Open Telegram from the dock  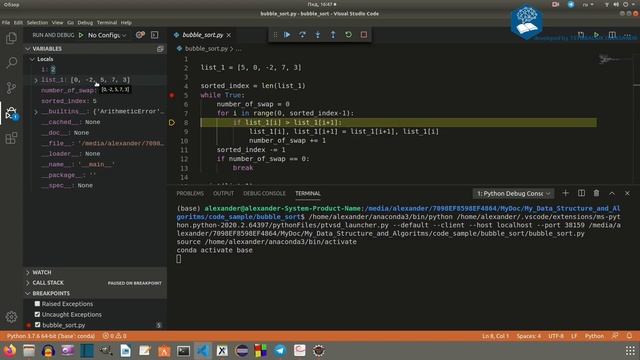[280, 351]
